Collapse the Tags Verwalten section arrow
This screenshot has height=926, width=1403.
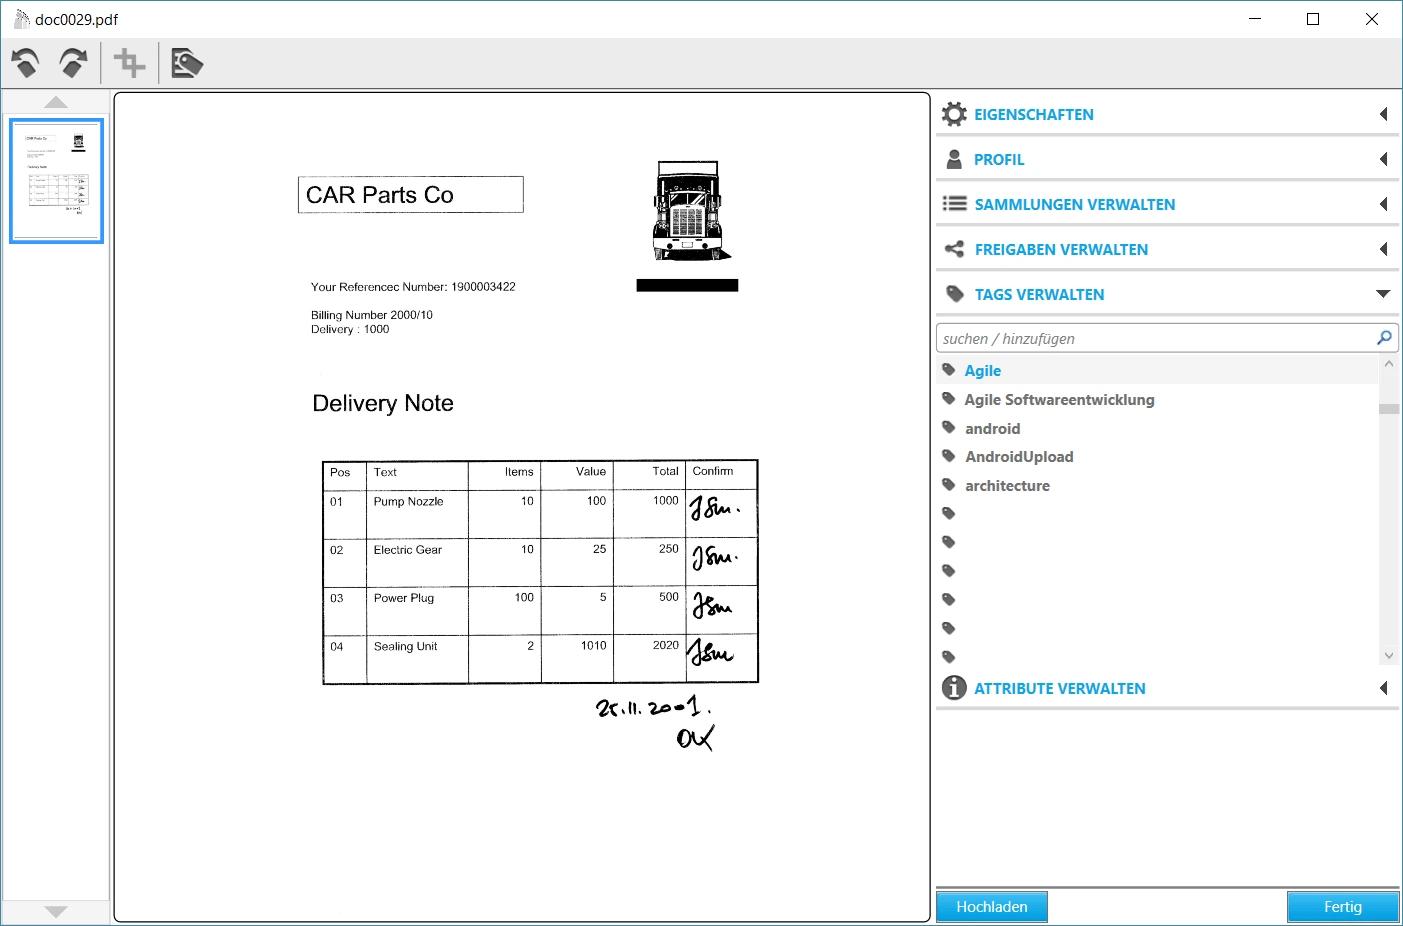(x=1383, y=294)
